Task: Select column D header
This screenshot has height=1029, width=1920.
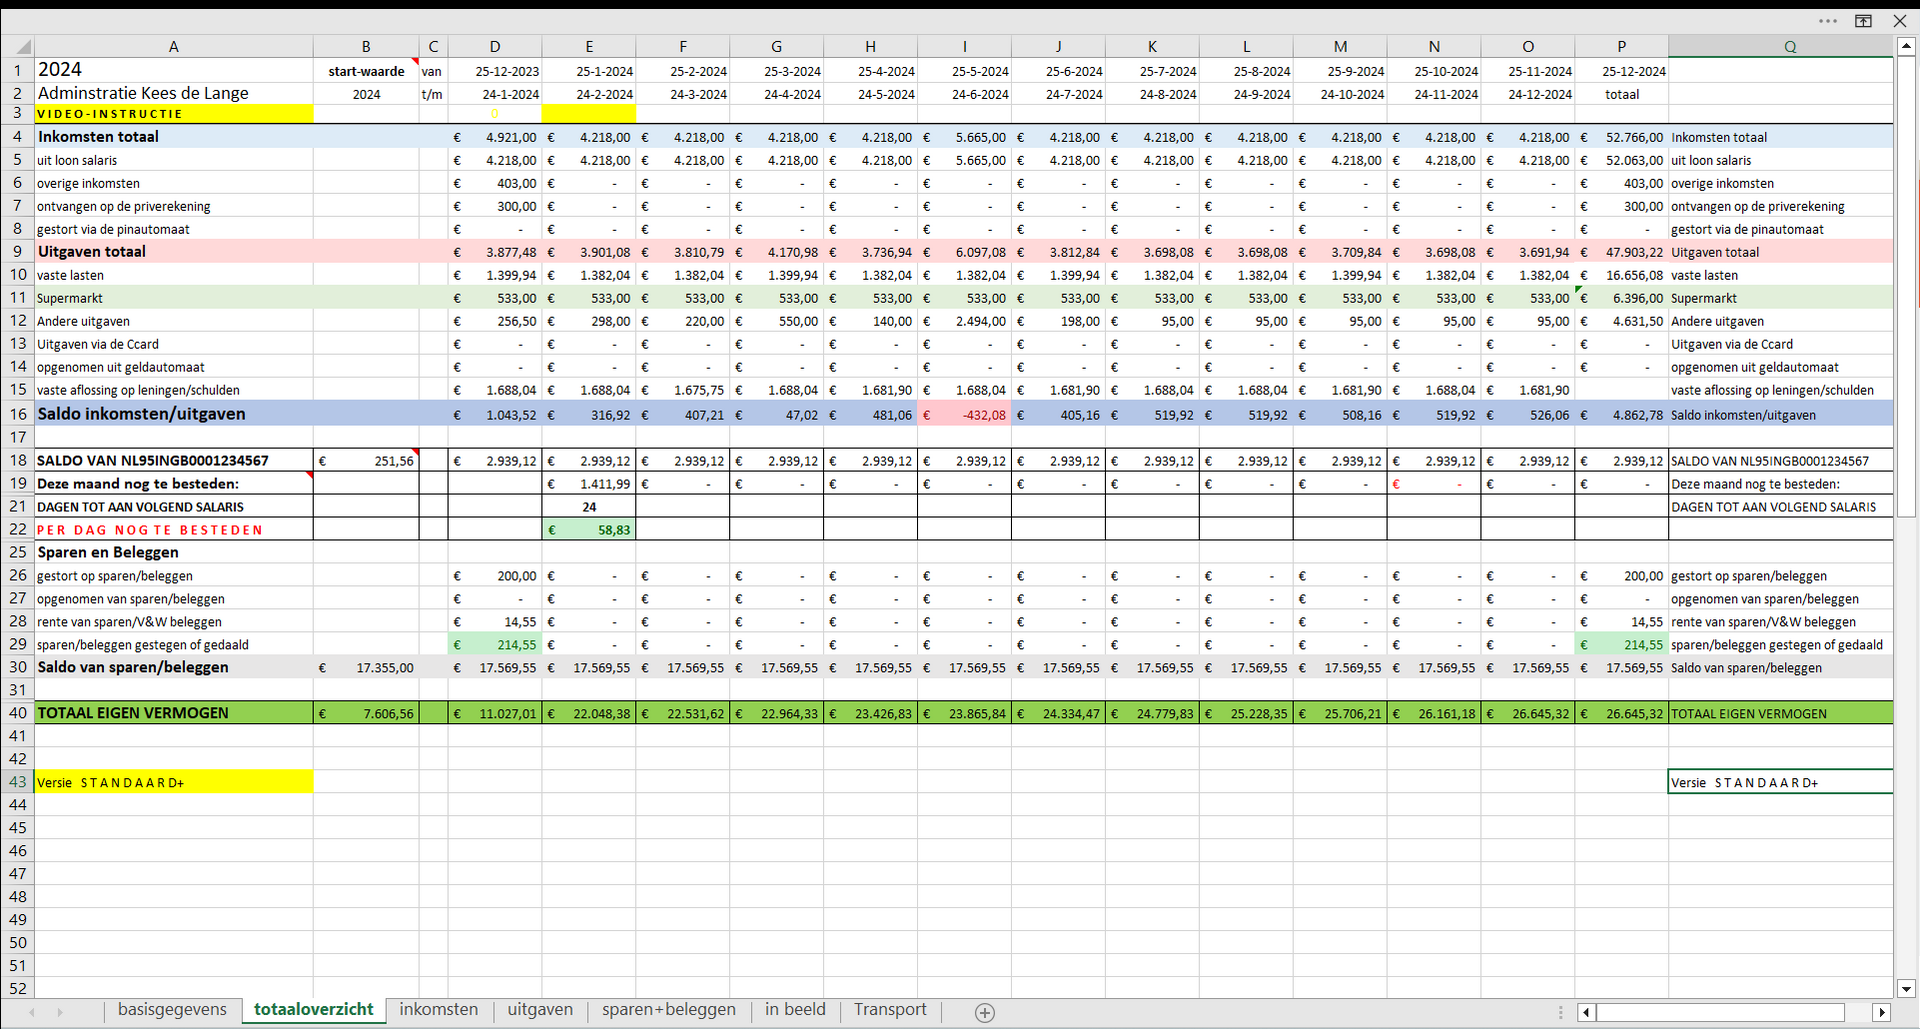Action: (x=495, y=46)
